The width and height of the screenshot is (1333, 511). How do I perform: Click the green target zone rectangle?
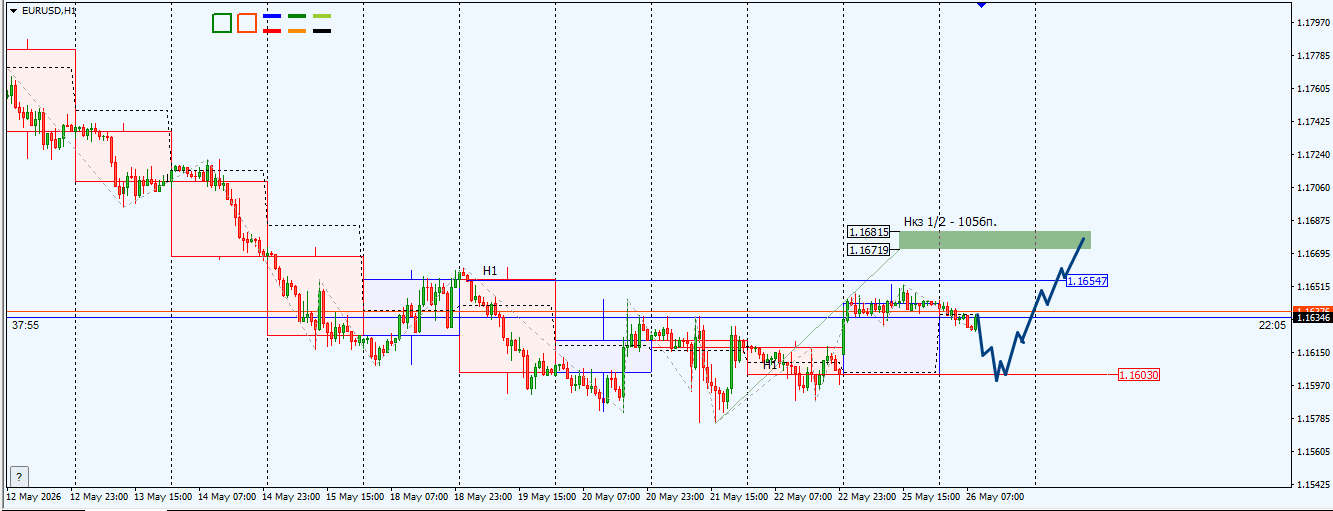(x=995, y=240)
